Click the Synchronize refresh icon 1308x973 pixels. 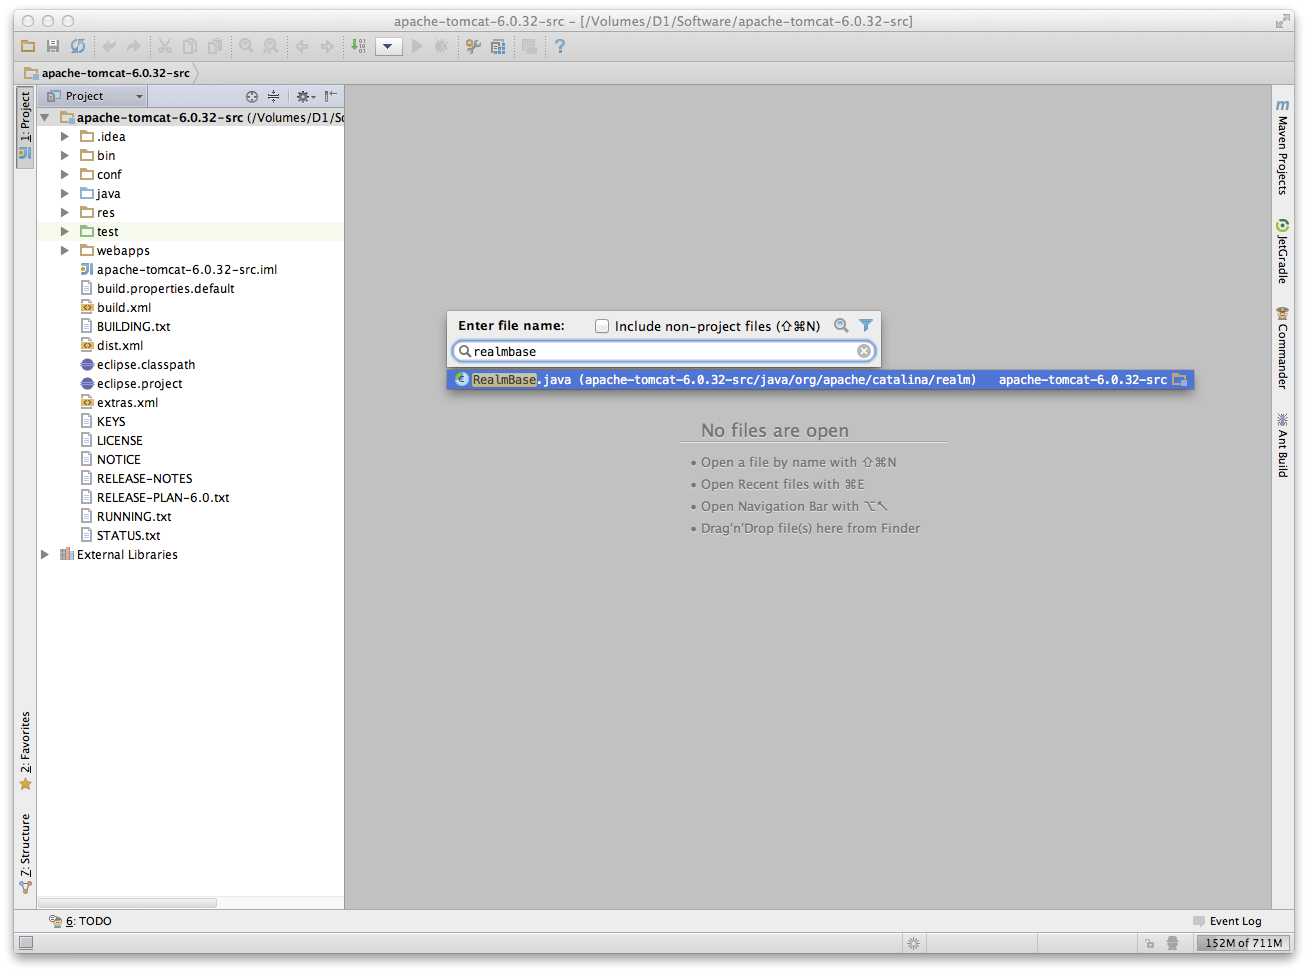(78, 46)
